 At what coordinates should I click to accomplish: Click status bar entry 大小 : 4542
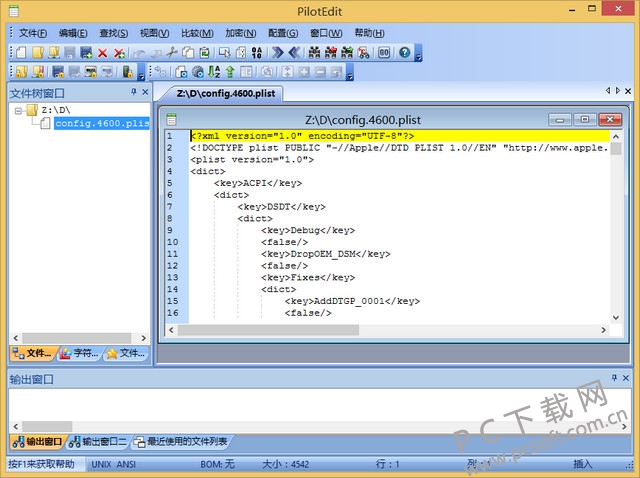point(285,464)
